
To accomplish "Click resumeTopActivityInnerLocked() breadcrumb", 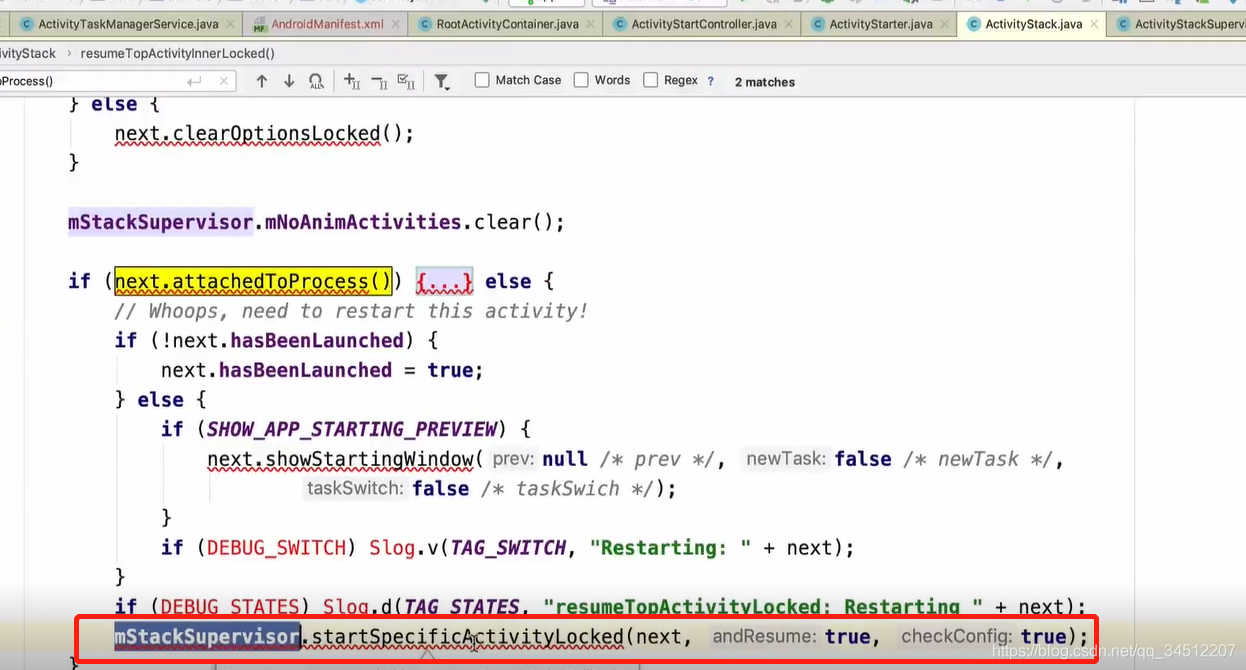I will [177, 53].
